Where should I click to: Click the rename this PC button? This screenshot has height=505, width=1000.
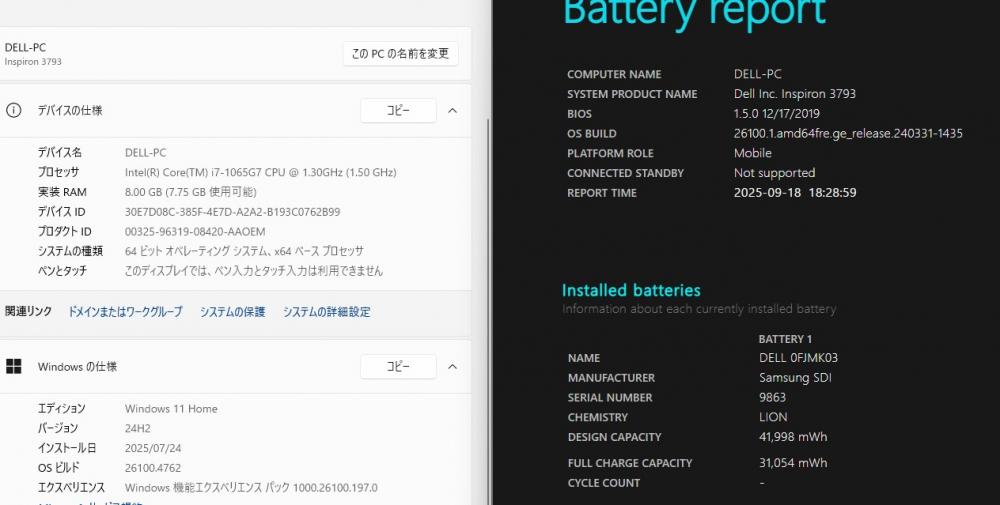pyautogui.click(x=401, y=54)
